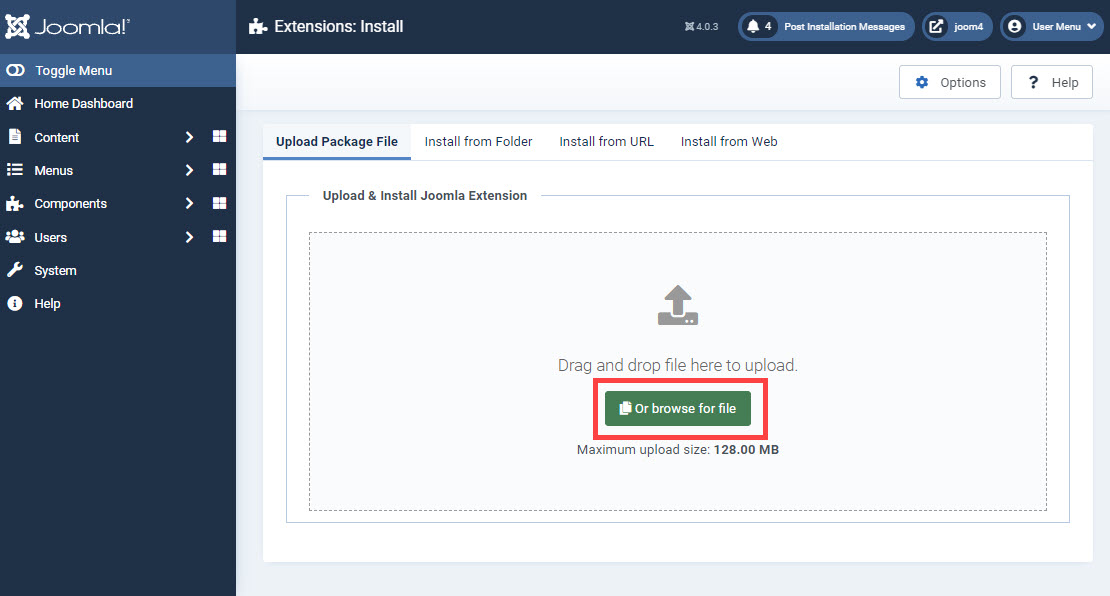Click the Joomla logo in the sidebar header

point(67,27)
